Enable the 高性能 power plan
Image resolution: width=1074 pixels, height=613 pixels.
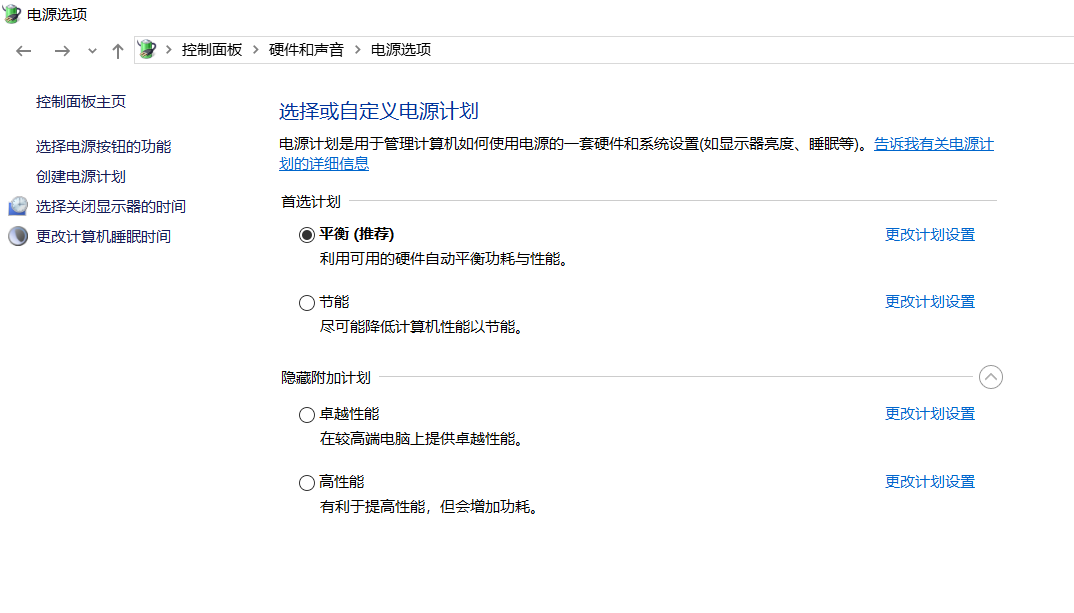click(x=307, y=482)
